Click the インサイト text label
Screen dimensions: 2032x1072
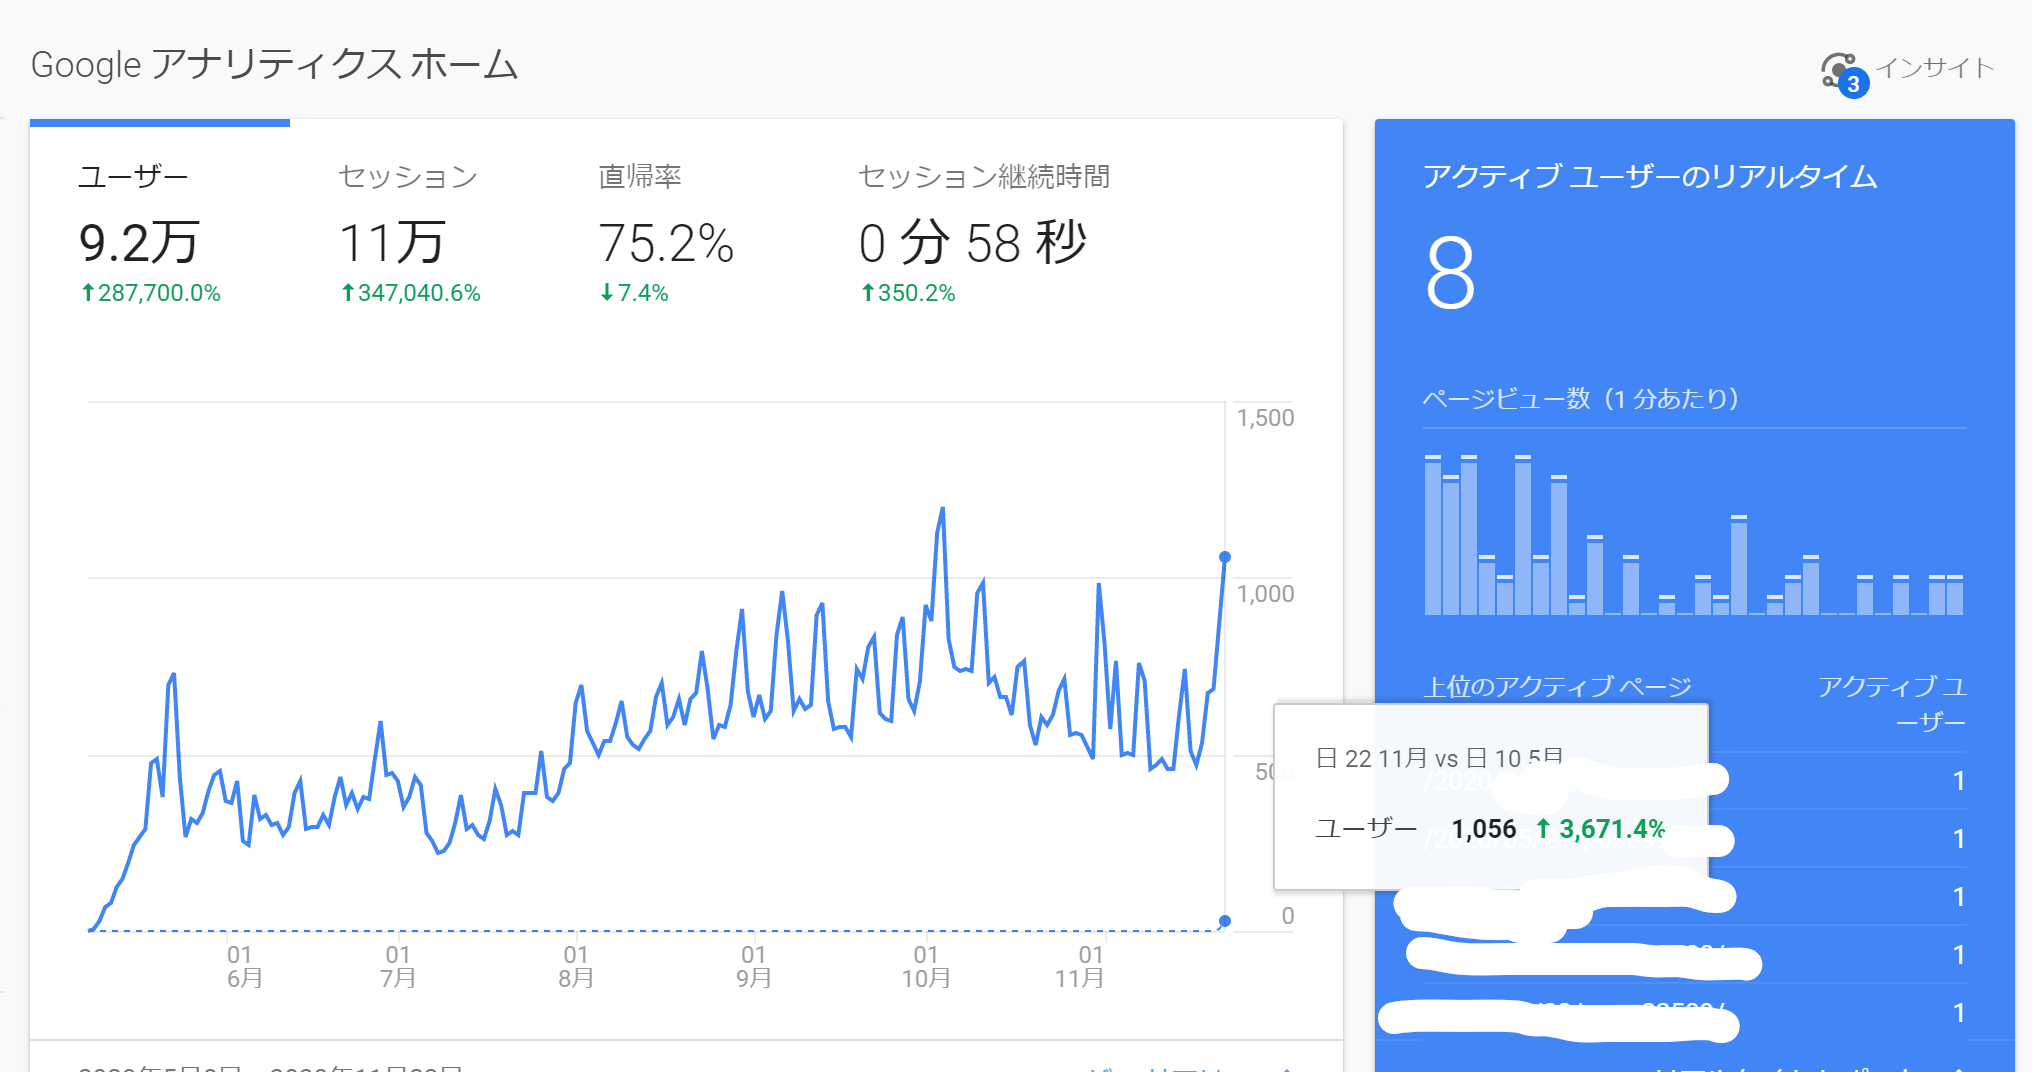(1934, 68)
